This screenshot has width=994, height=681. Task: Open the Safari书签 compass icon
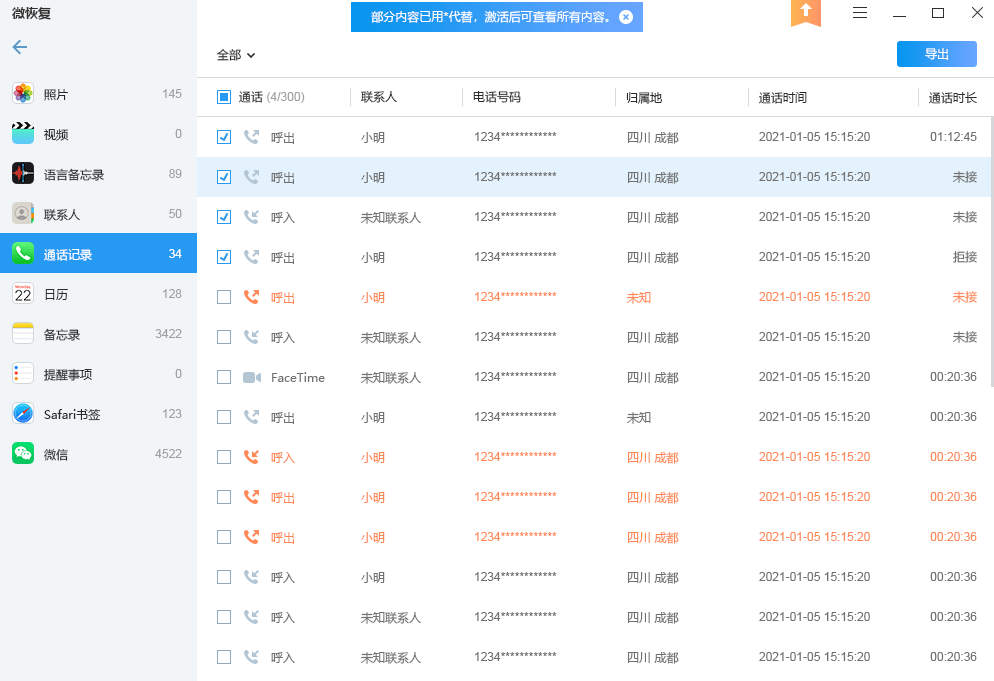click(x=23, y=414)
